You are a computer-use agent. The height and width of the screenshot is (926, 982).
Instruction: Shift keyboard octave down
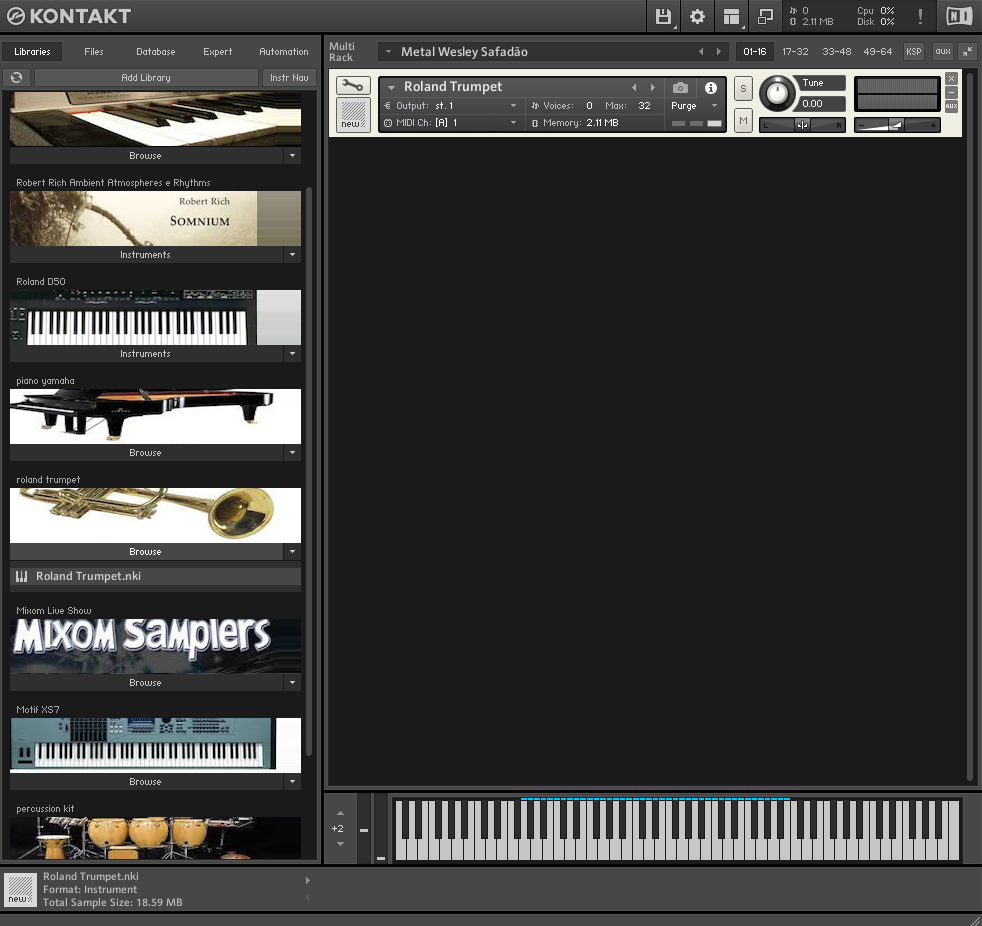340,844
